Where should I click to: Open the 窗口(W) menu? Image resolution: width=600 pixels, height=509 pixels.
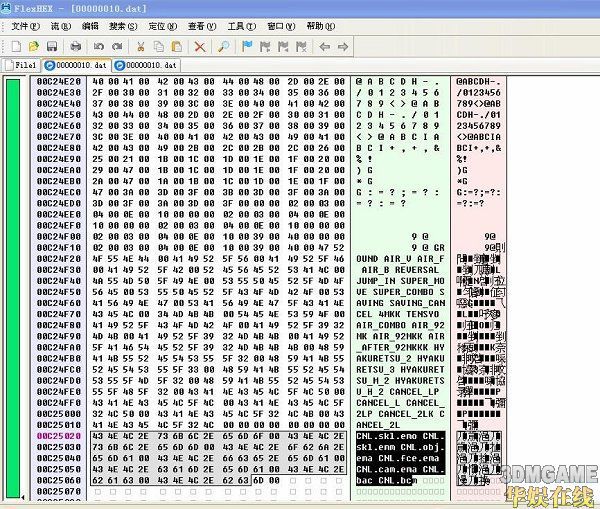281,26
